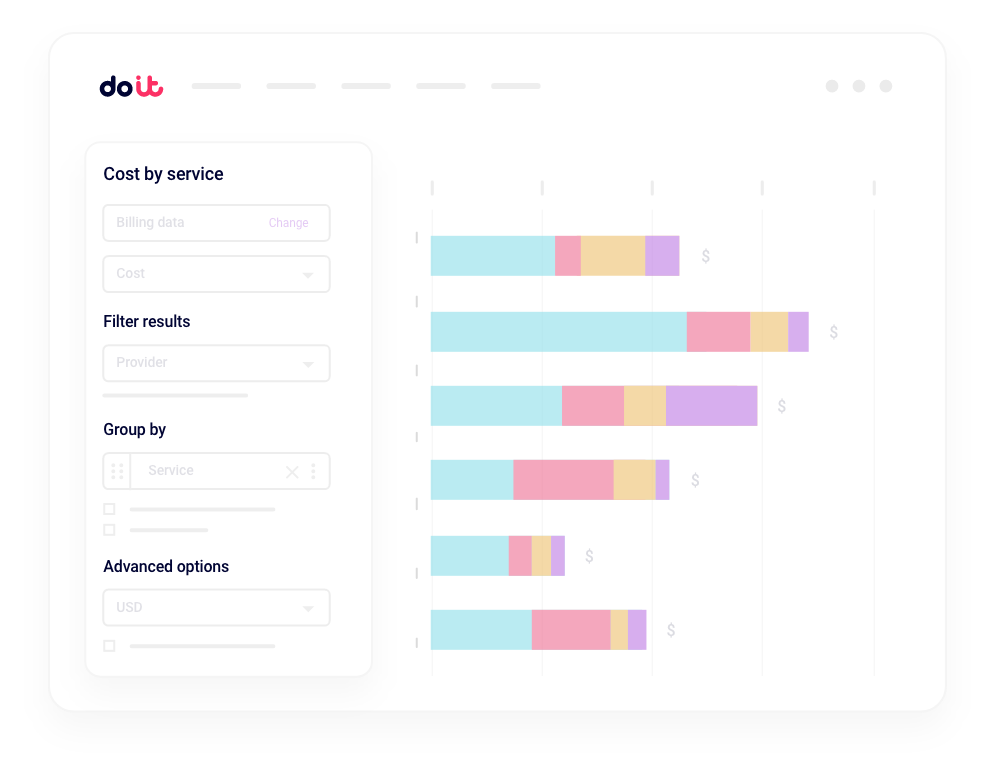Tick the first checkbox under Group by
Viewport: 995px width, 777px height.
pos(109,509)
